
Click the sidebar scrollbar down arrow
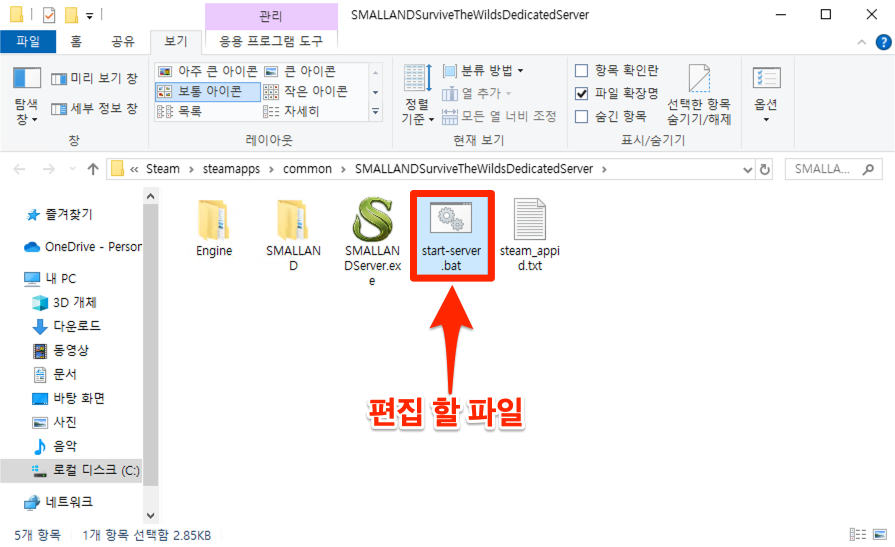[x=151, y=516]
